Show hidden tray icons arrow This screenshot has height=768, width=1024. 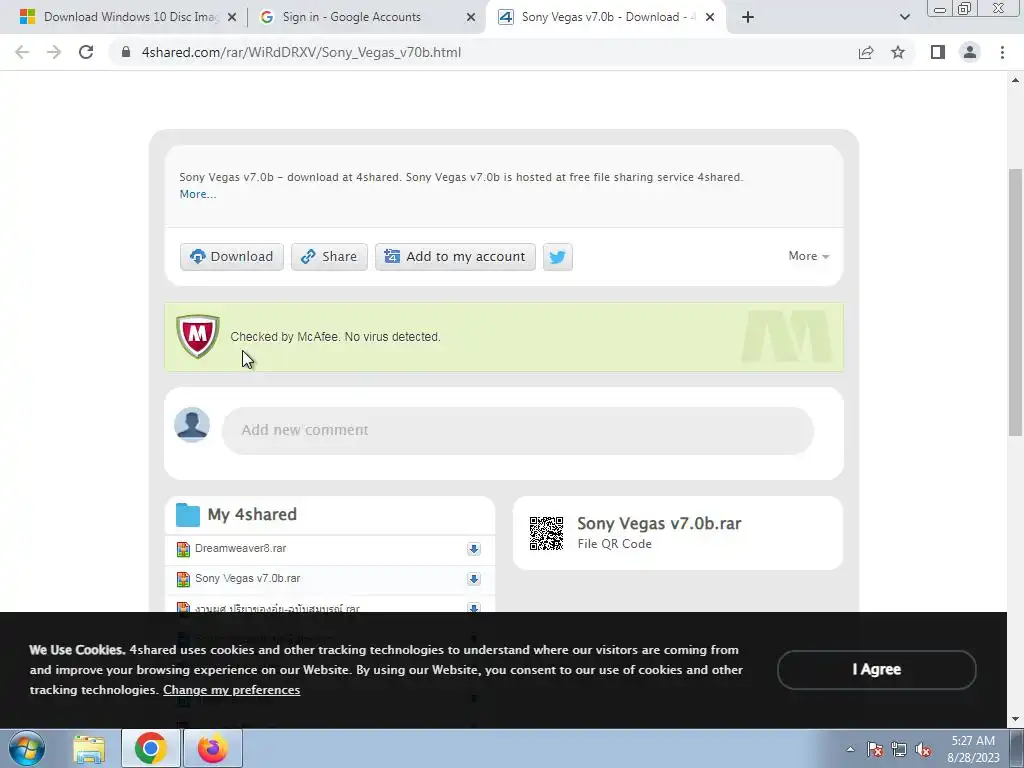(x=850, y=749)
